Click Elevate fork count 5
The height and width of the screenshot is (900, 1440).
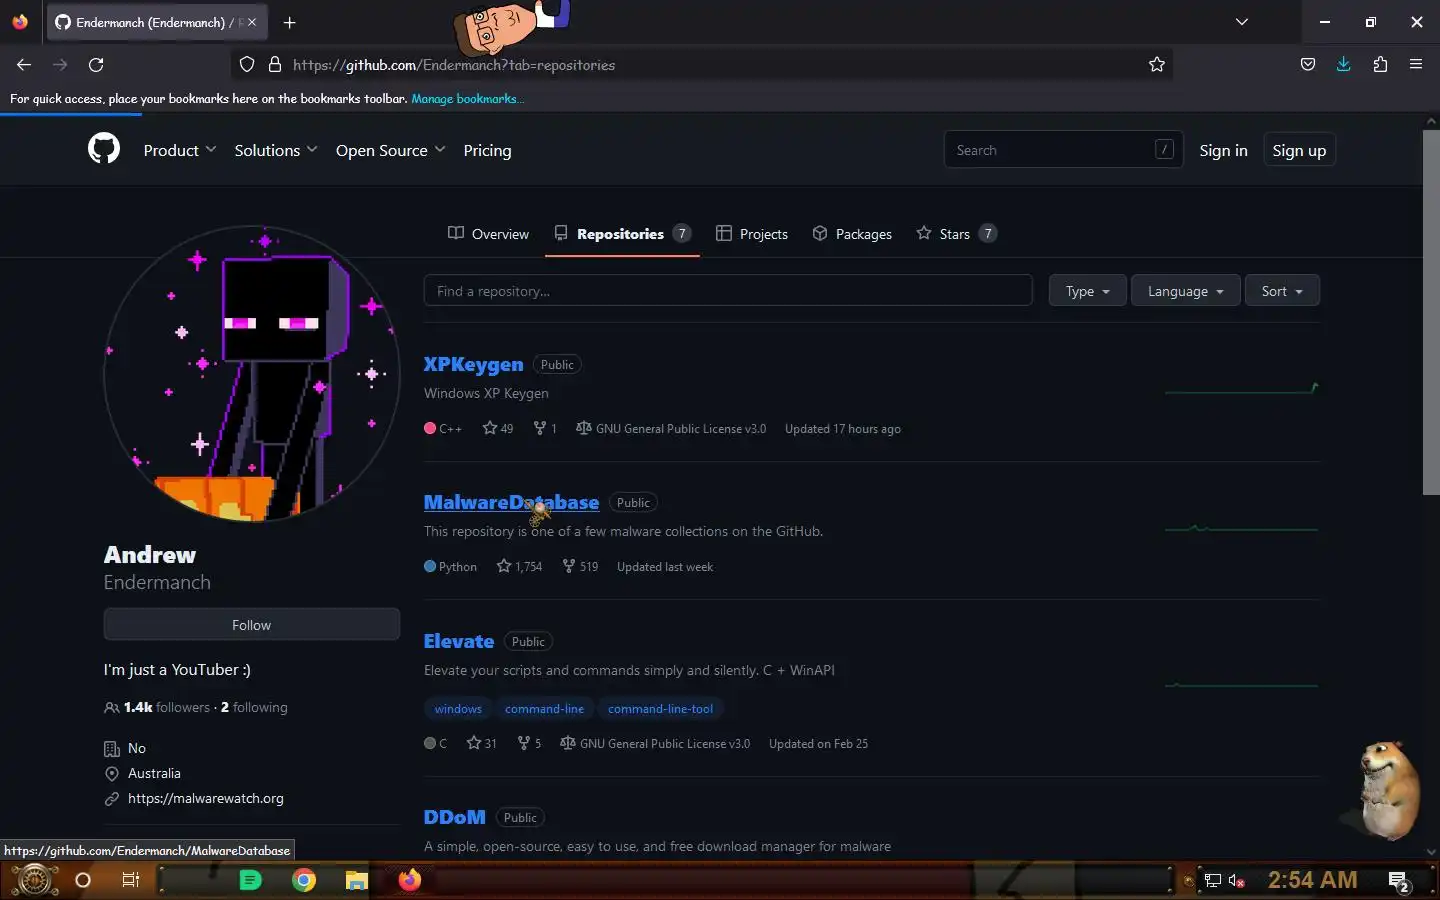tap(529, 743)
